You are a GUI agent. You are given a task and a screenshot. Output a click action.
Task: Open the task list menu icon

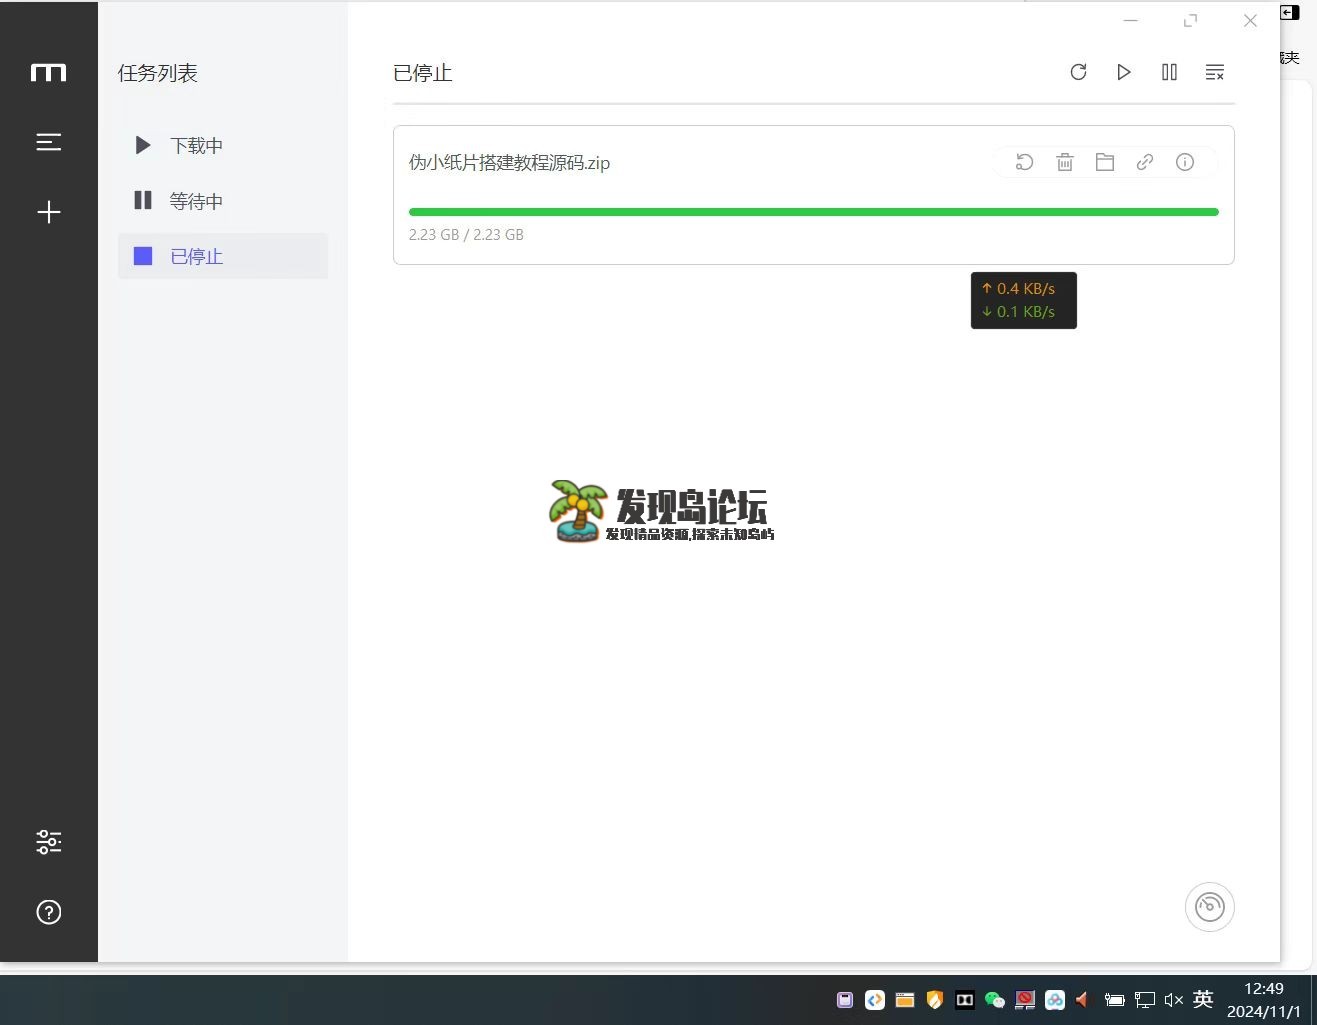click(48, 142)
